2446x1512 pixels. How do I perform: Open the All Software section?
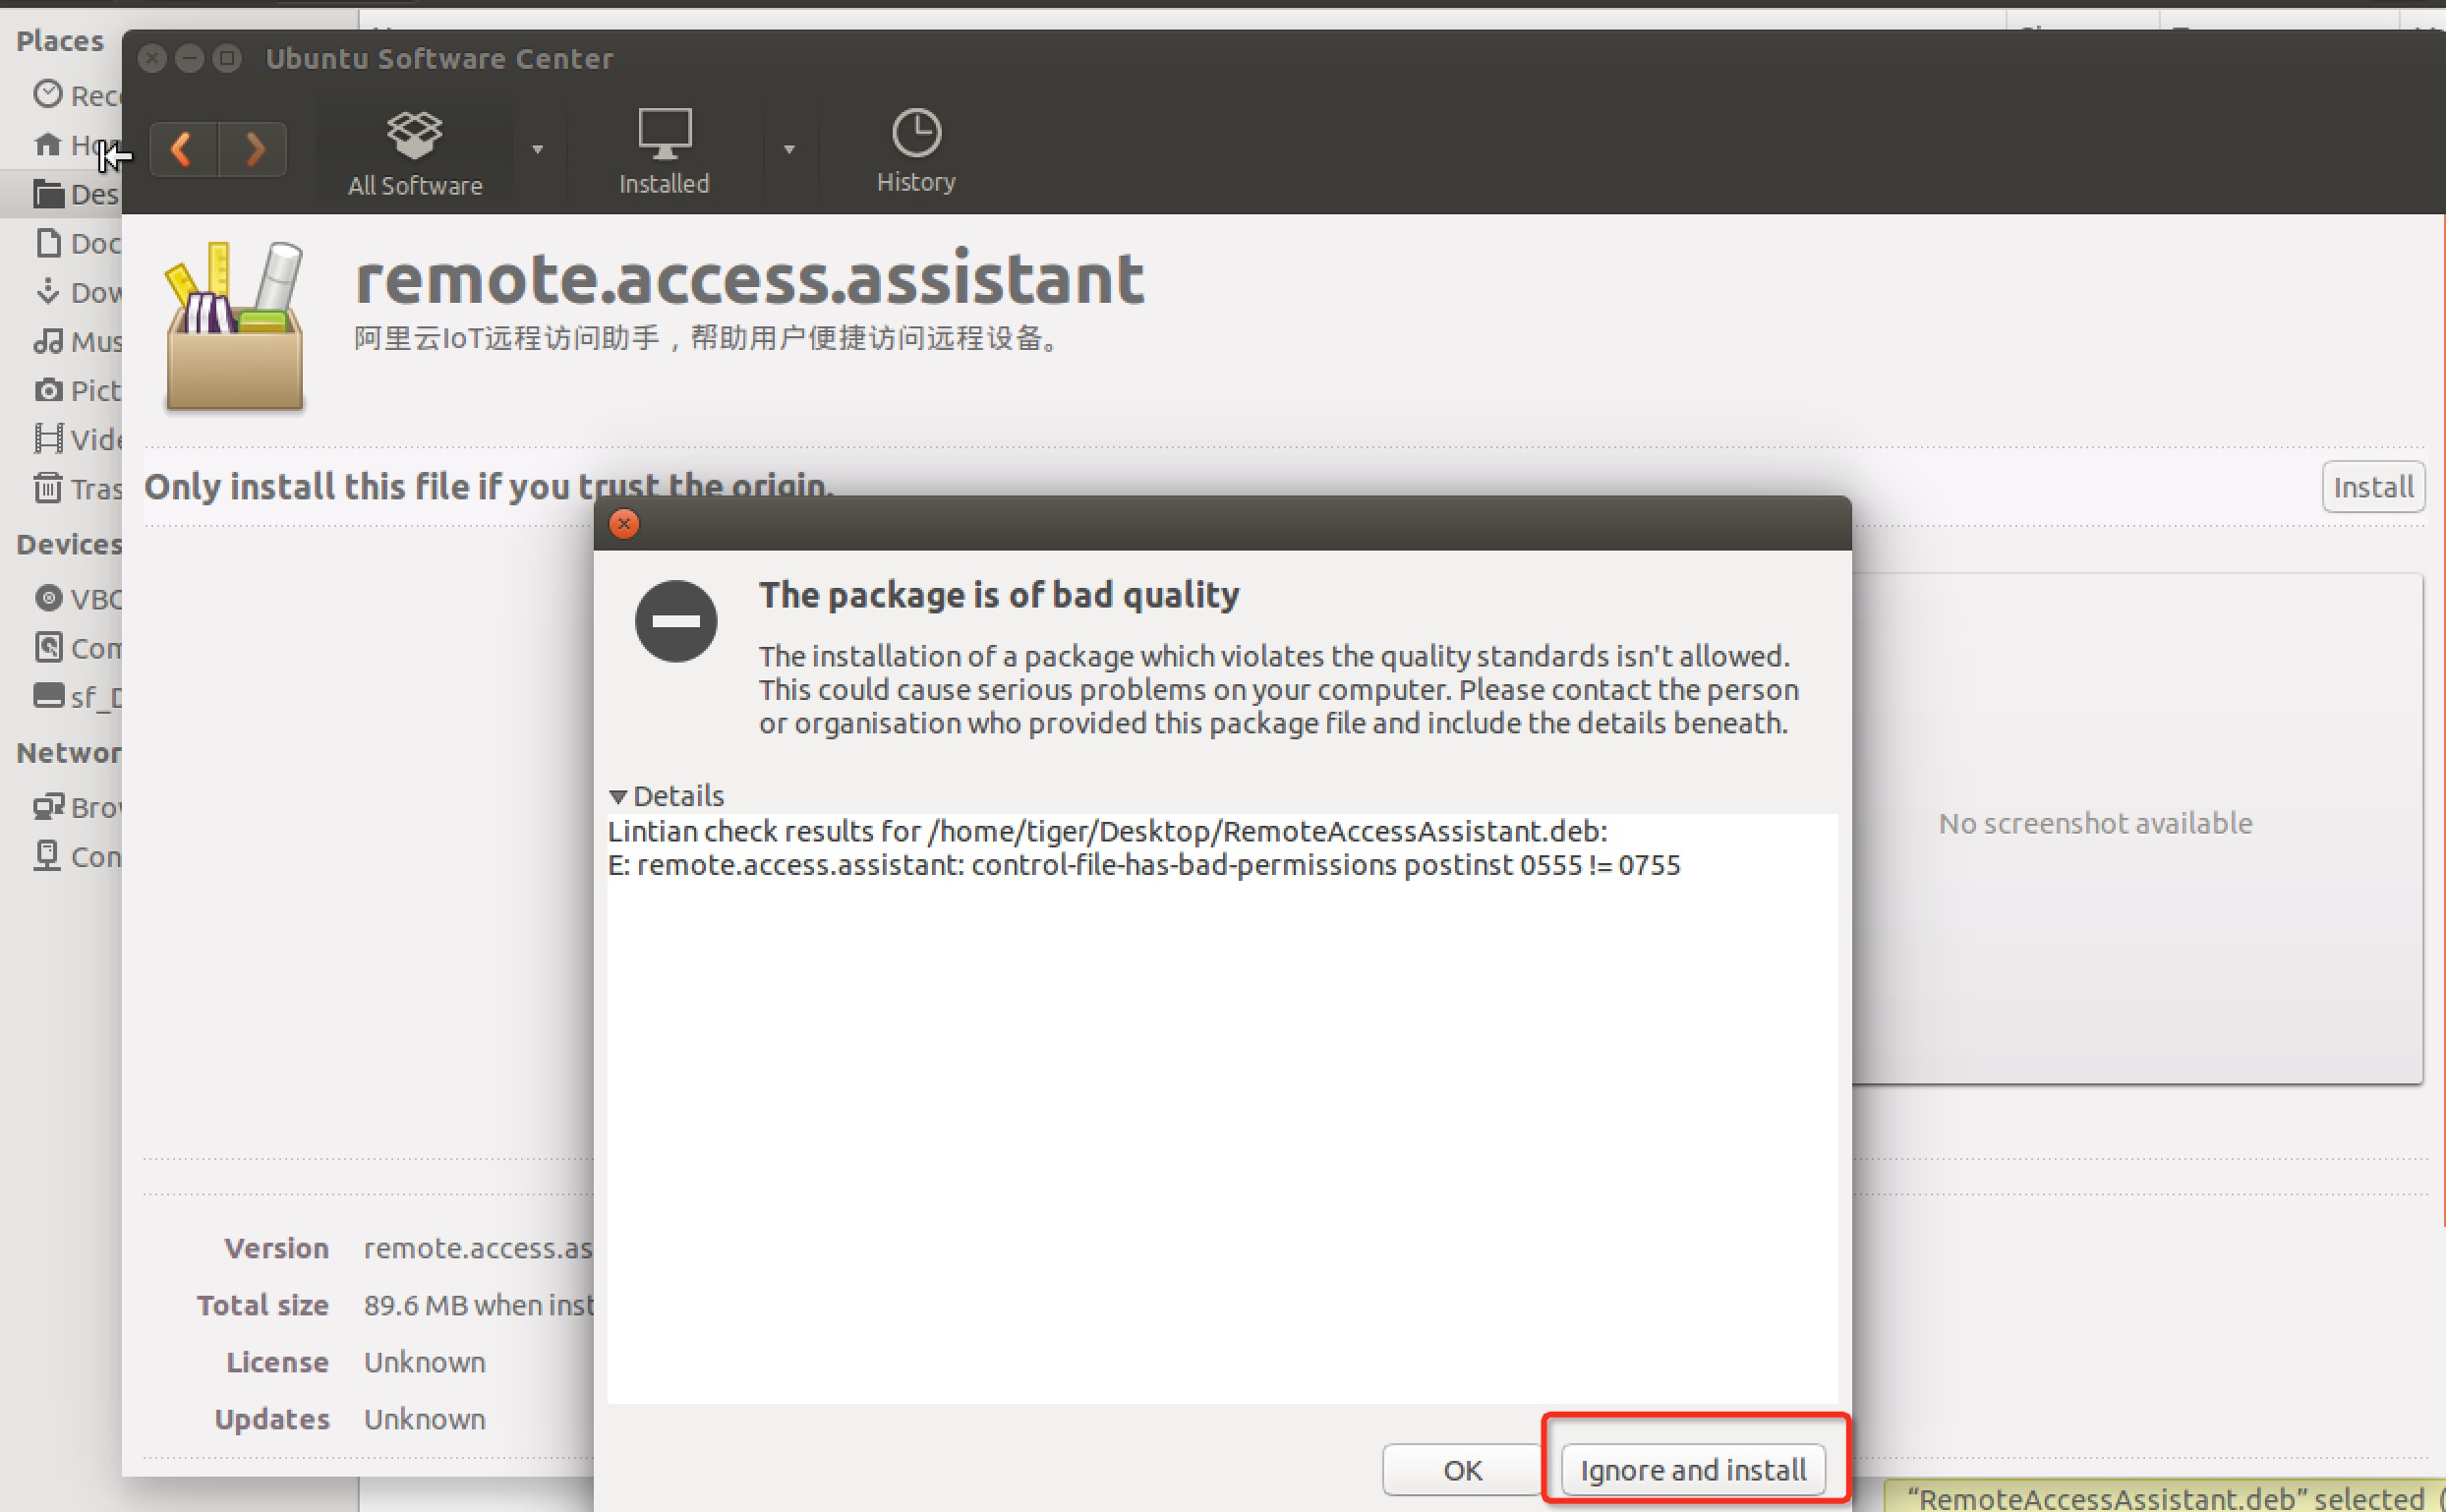pyautogui.click(x=415, y=152)
